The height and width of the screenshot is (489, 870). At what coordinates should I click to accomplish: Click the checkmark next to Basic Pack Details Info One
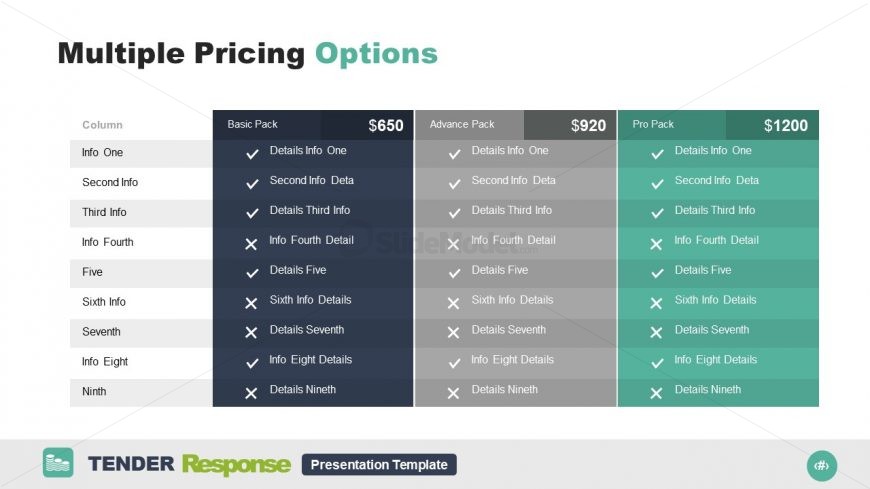coord(252,154)
